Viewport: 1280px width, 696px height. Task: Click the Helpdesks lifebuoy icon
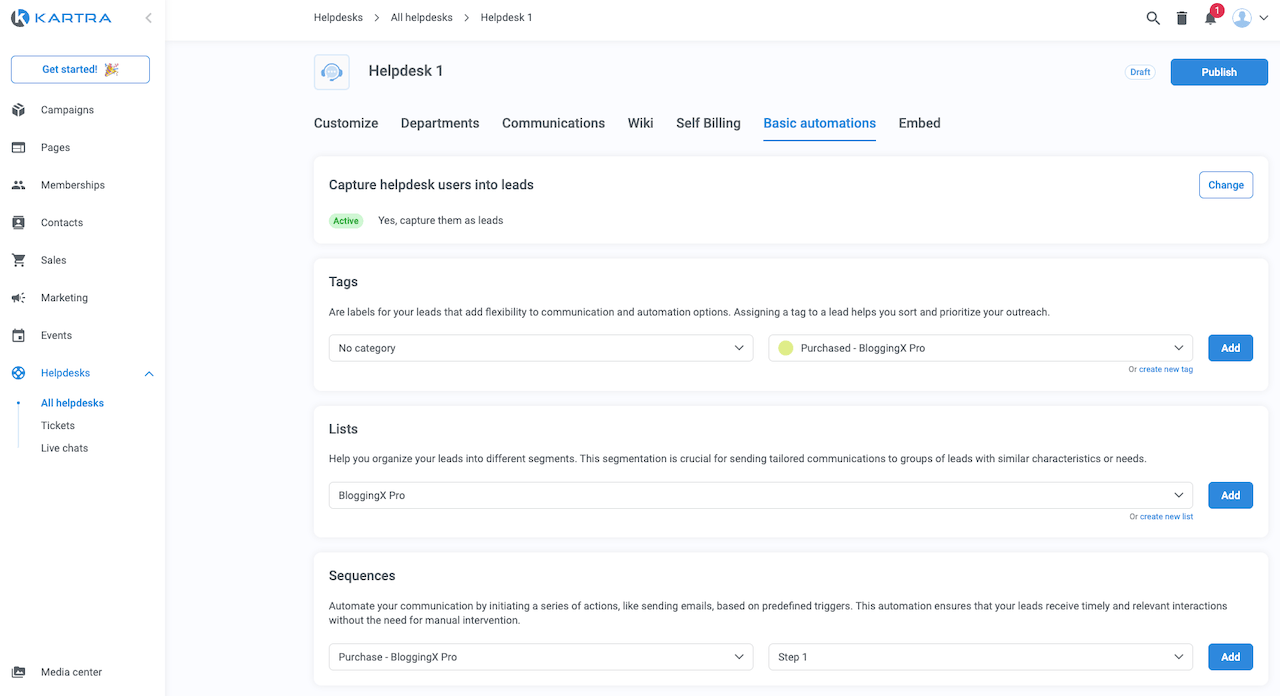click(18, 373)
